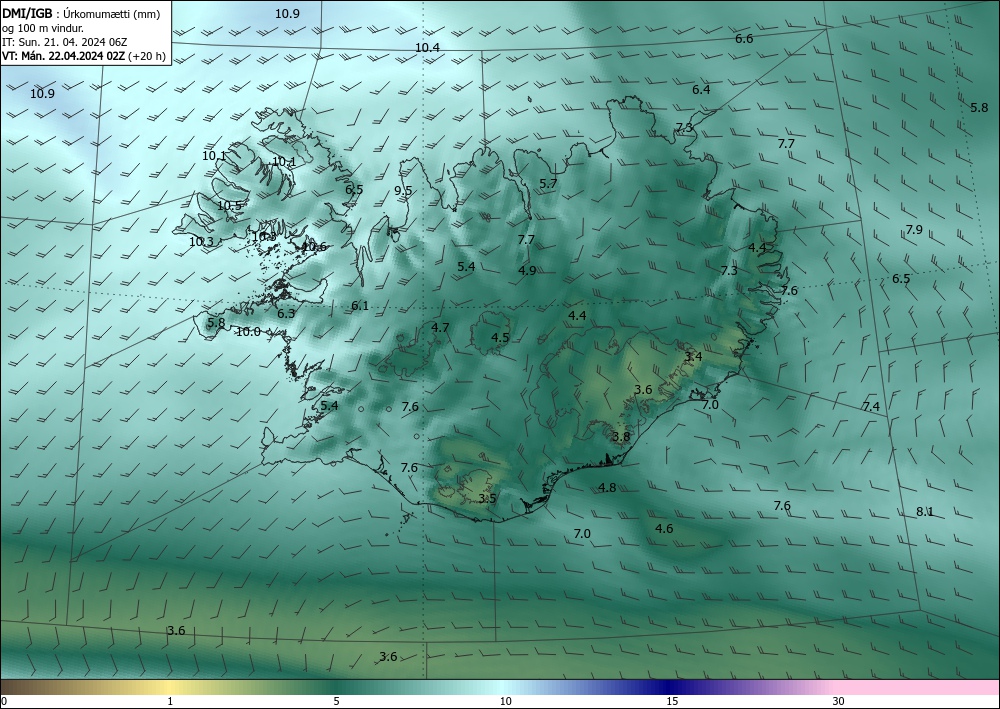Click the 1 tick on the color scale
The height and width of the screenshot is (709, 1000).
170,701
